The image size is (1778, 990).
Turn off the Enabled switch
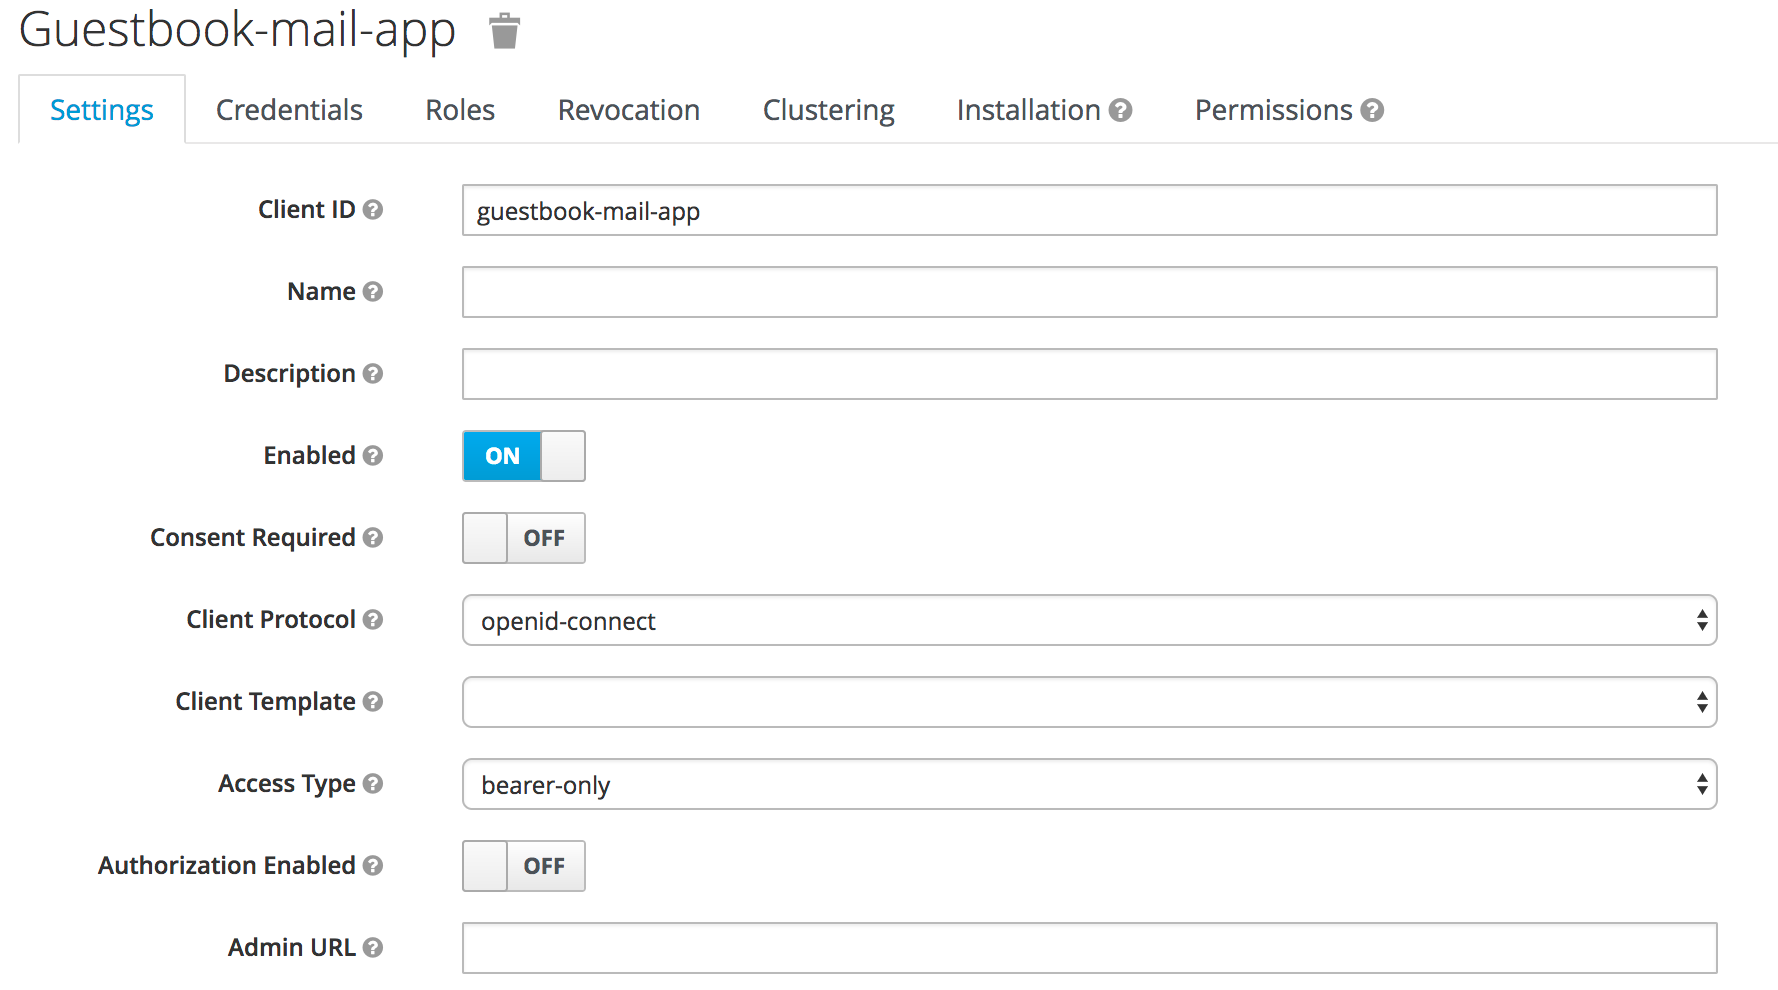tap(523, 456)
